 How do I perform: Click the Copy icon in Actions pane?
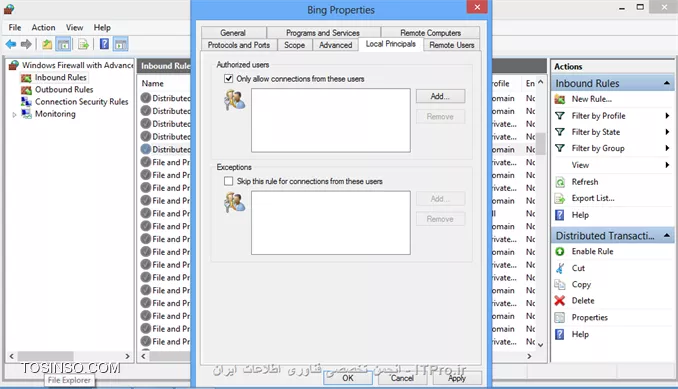[x=560, y=284]
